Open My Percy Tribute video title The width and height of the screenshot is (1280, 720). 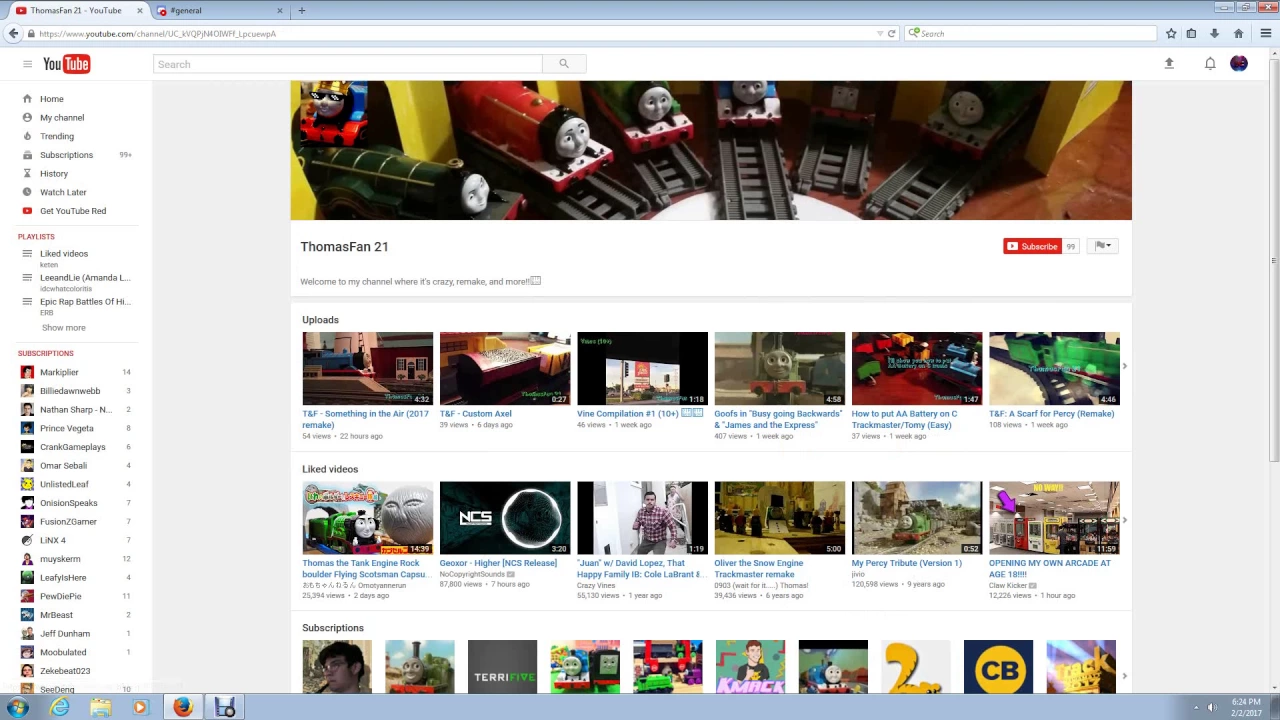tap(906, 563)
